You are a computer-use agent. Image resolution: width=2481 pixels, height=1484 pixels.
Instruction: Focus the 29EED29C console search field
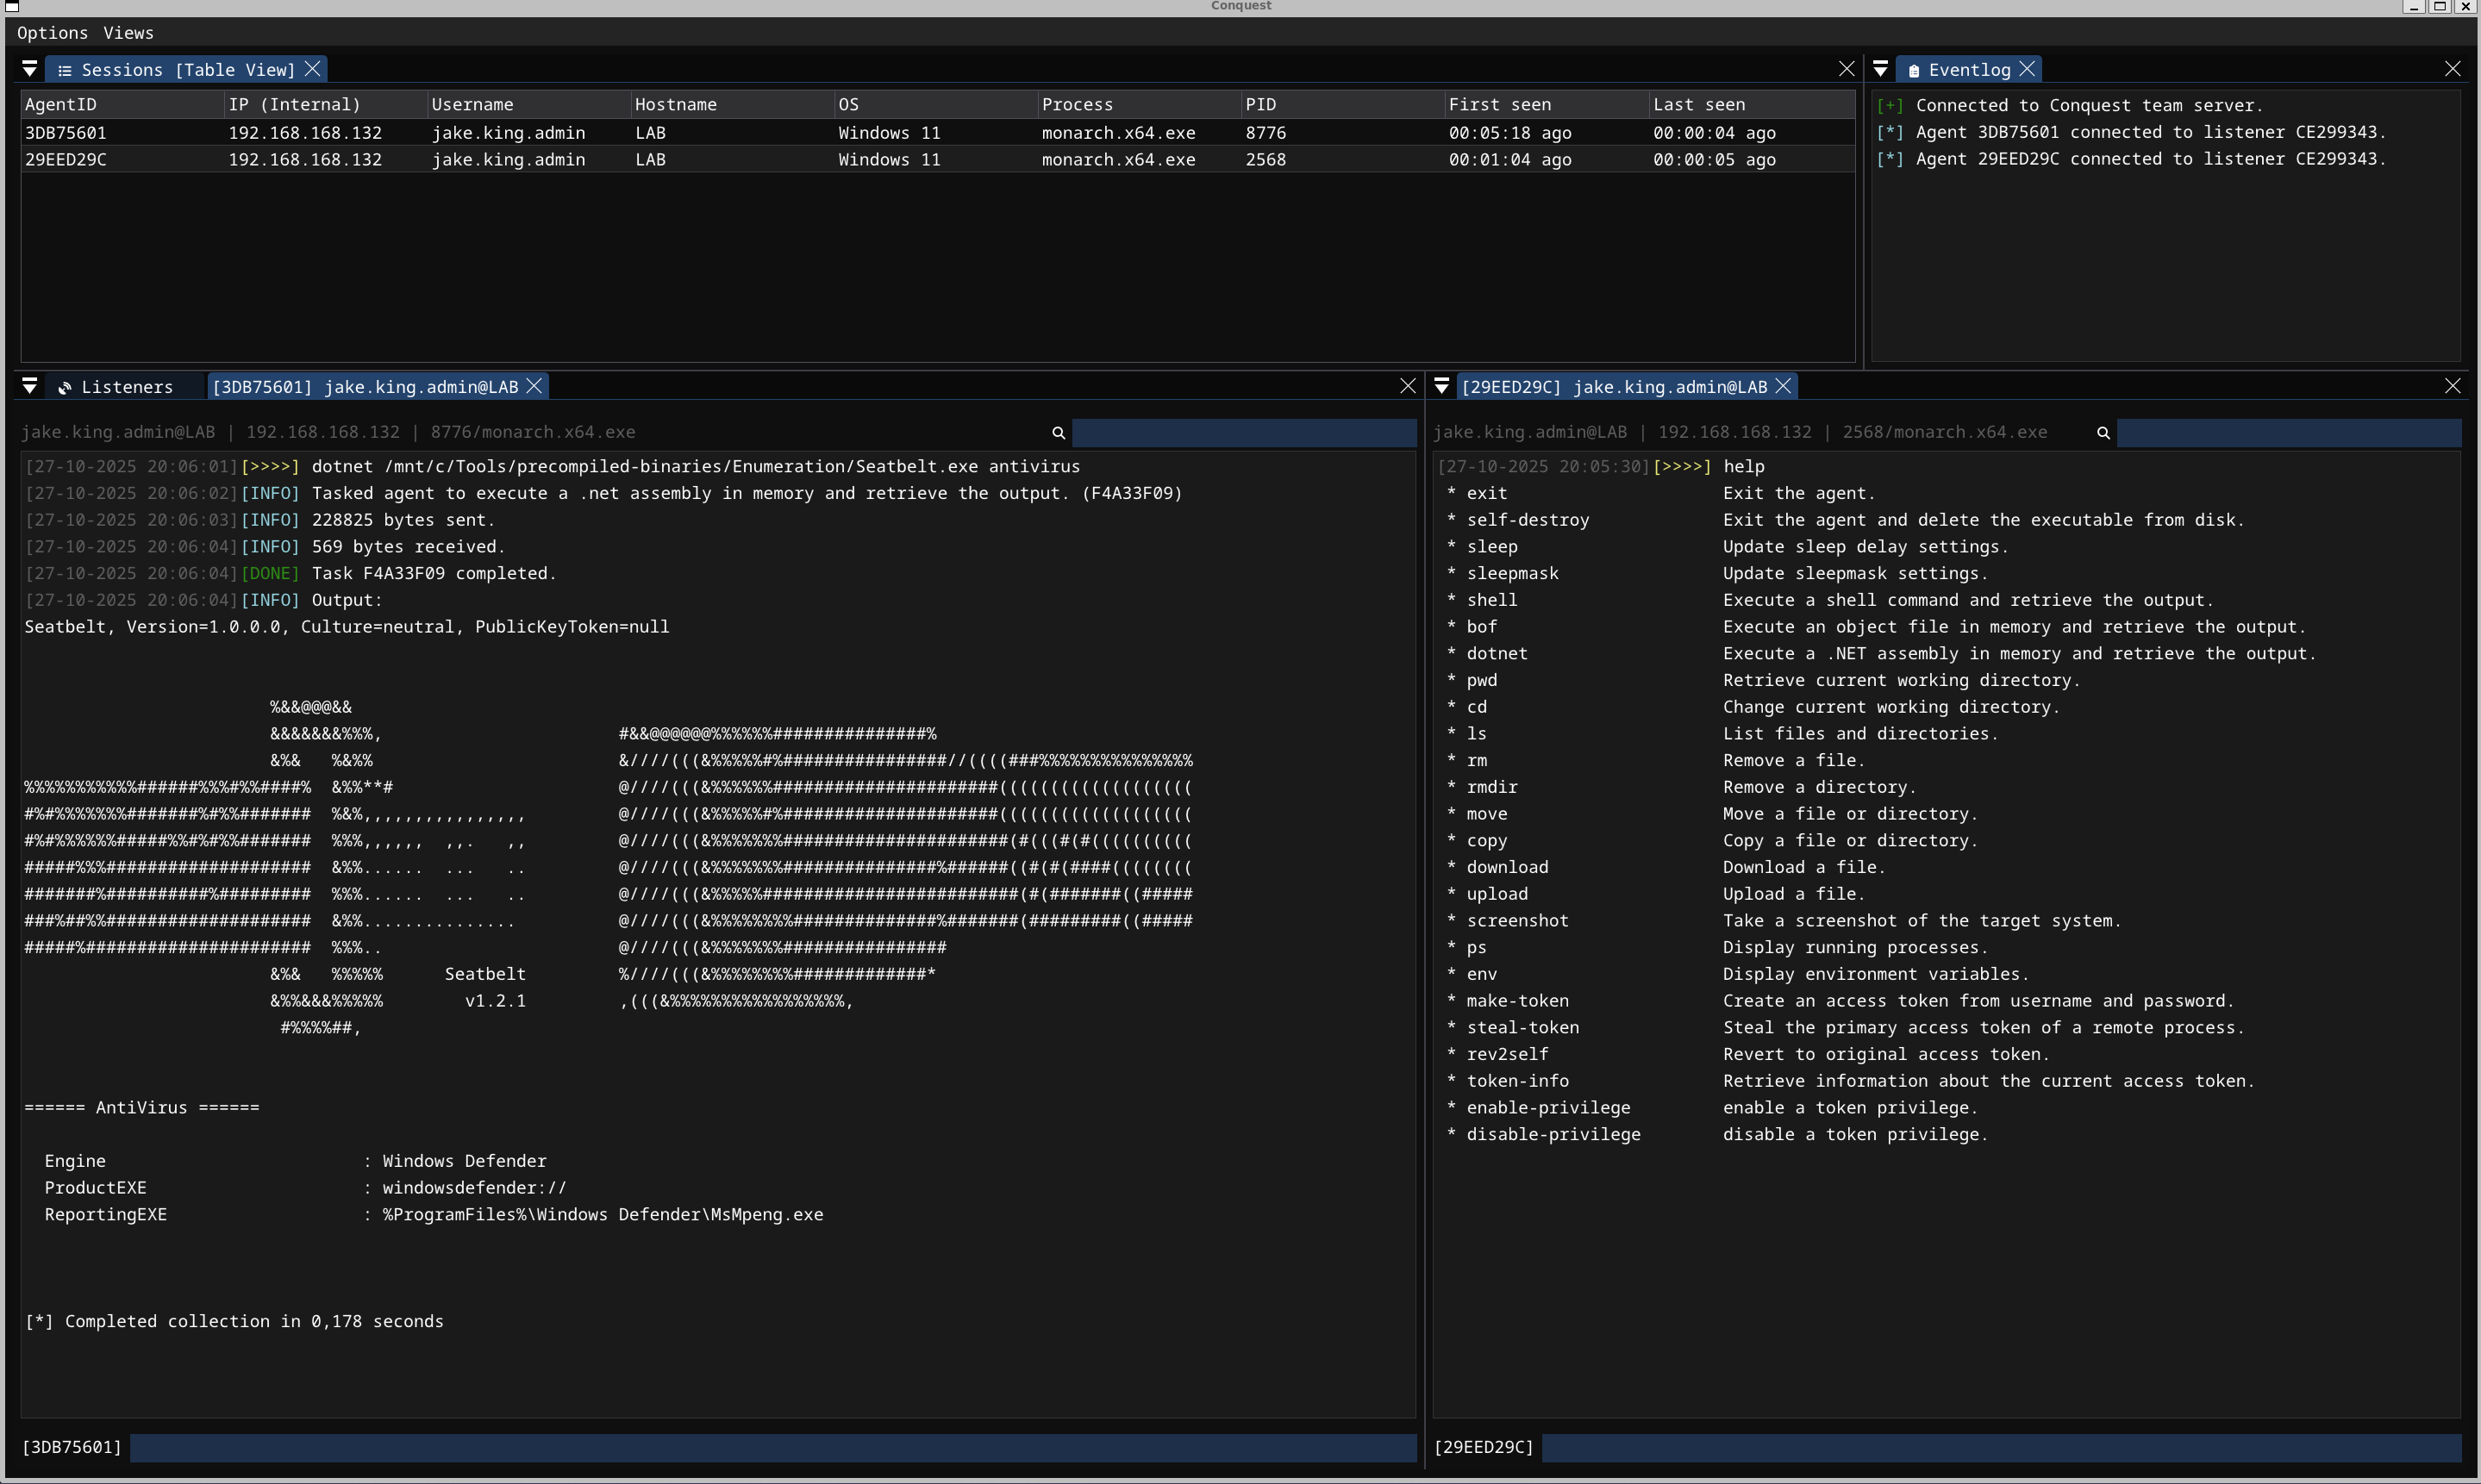2288,433
